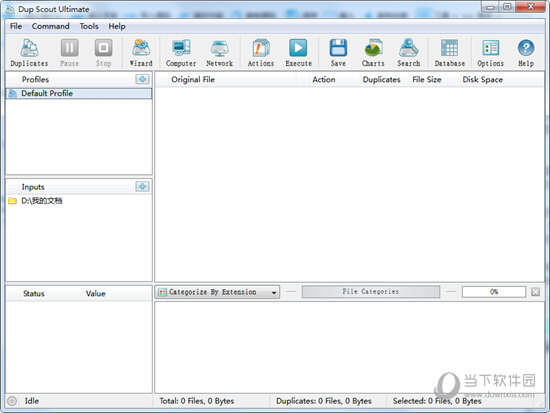The height and width of the screenshot is (413, 550).
Task: Click the Dup Scout title bar app icon
Action: pos(10,9)
